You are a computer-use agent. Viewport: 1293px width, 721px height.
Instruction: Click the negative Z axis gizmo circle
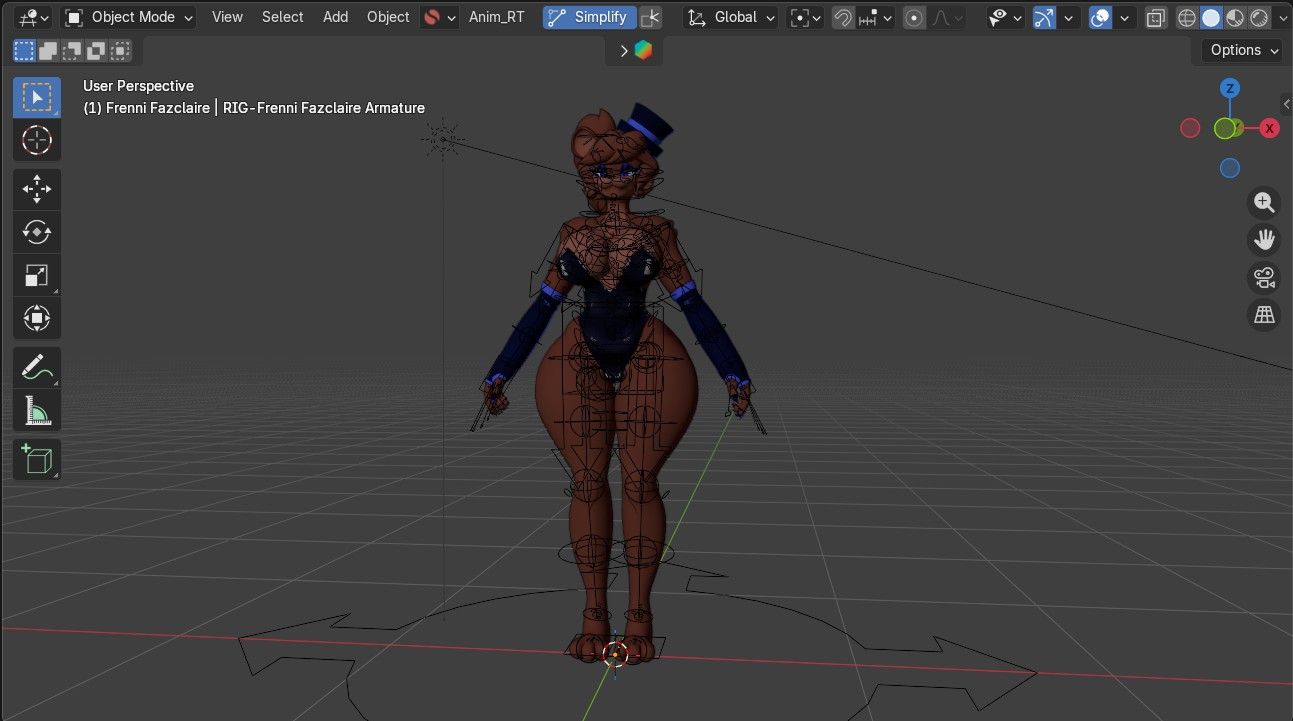click(1230, 168)
